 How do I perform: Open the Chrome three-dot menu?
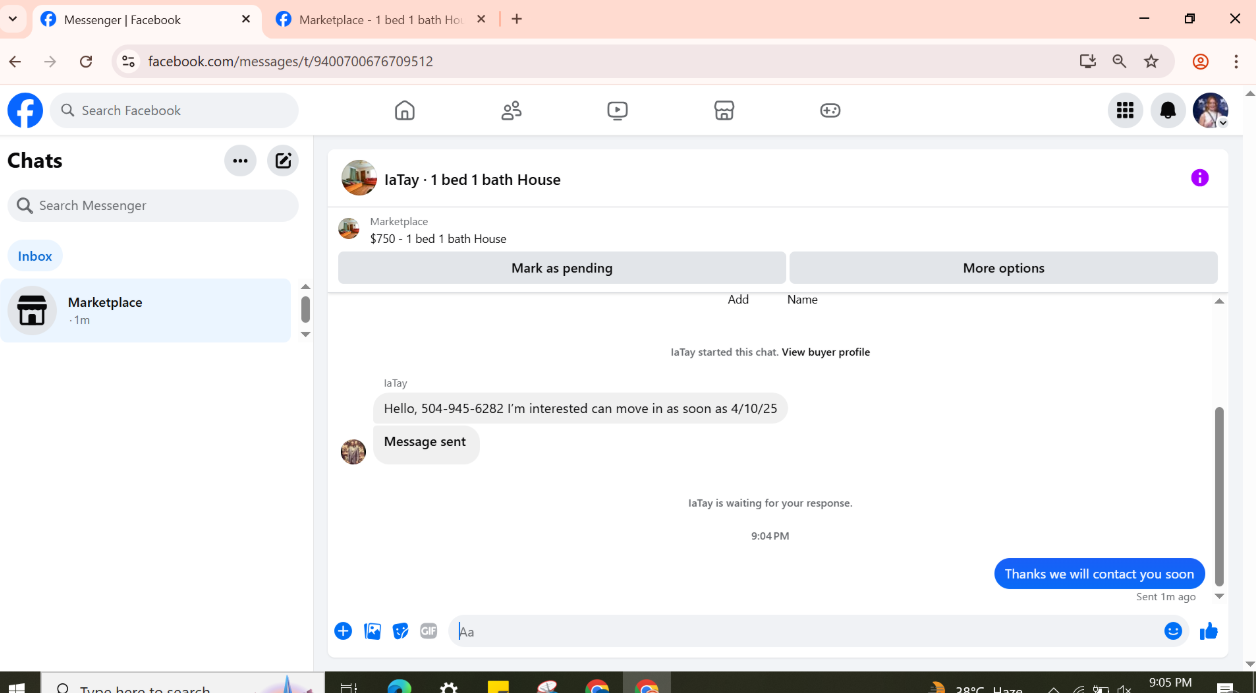[x=1236, y=61]
